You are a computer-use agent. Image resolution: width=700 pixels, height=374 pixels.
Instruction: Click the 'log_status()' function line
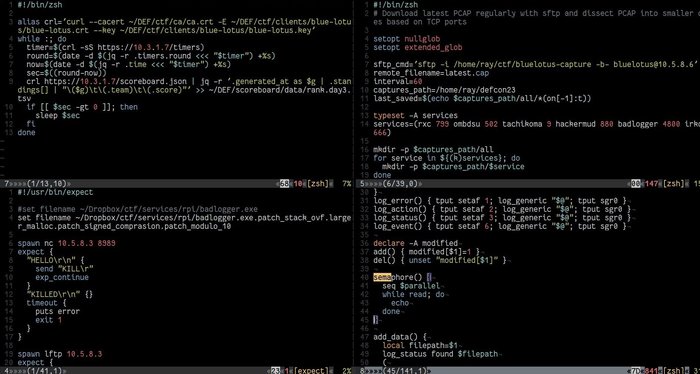pos(502,218)
